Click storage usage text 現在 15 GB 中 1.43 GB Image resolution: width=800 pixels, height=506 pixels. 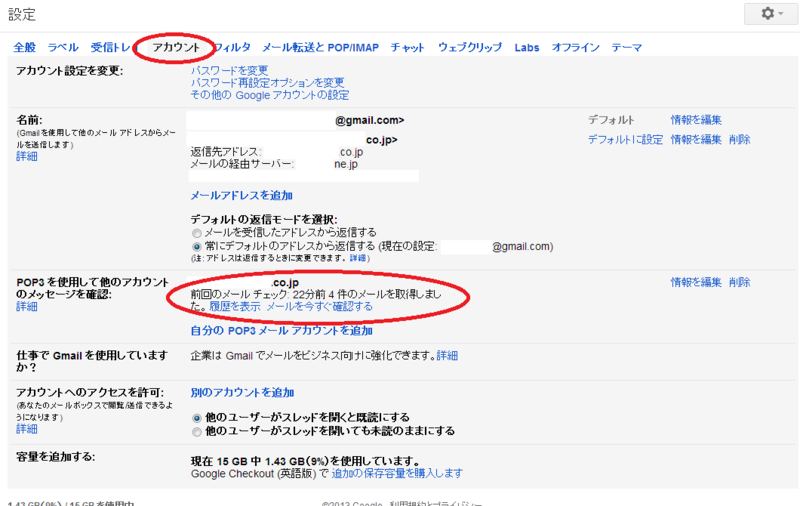[x=306, y=461]
